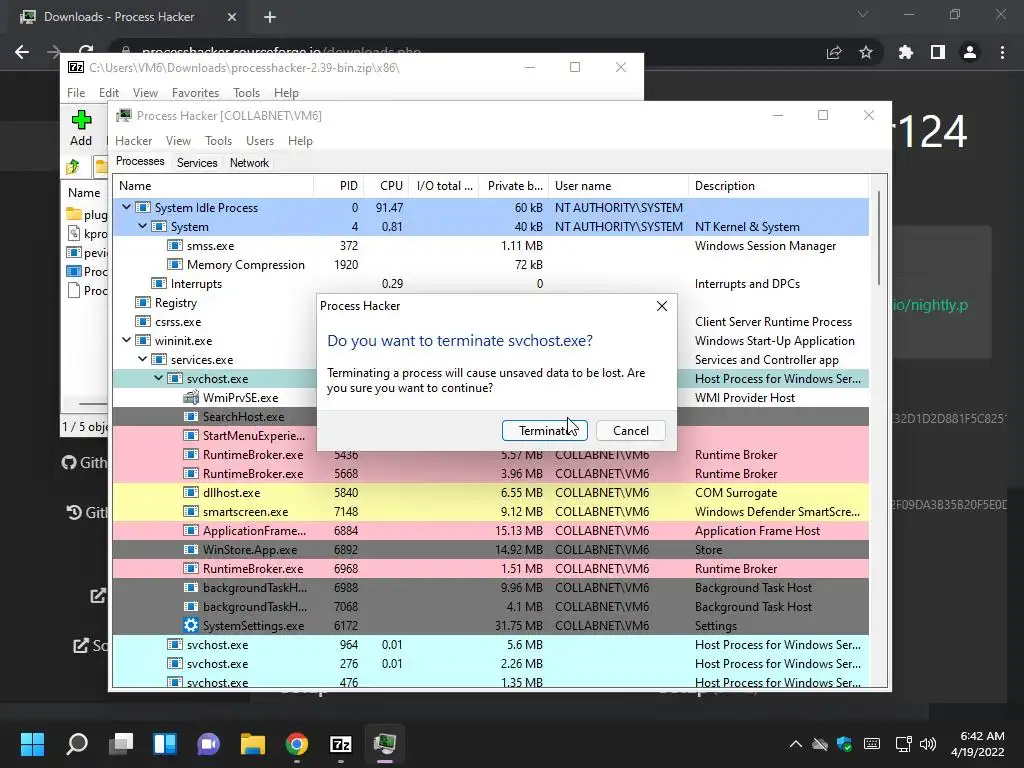Image resolution: width=1024 pixels, height=768 pixels.
Task: Close the Process Hacker confirmation dialog
Action: (662, 306)
